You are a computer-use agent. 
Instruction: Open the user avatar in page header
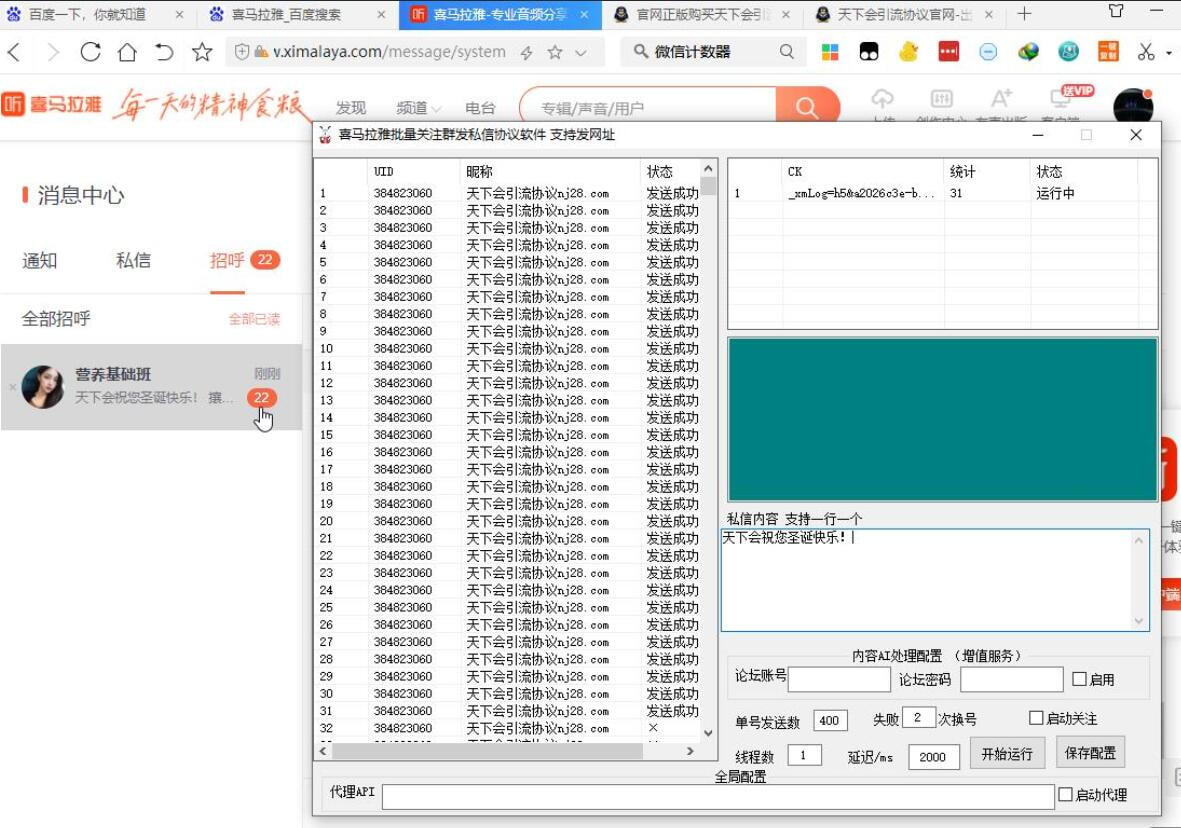[x=1133, y=106]
